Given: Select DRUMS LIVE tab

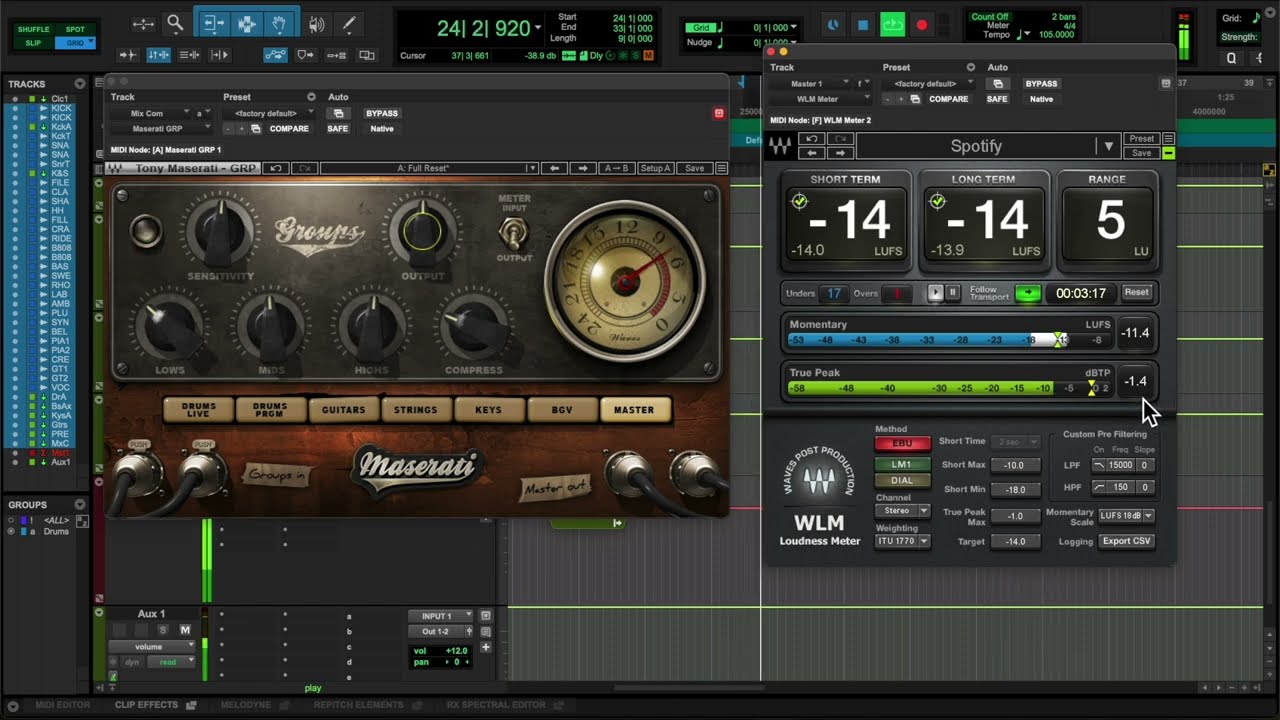Looking at the screenshot, I should coord(199,410).
